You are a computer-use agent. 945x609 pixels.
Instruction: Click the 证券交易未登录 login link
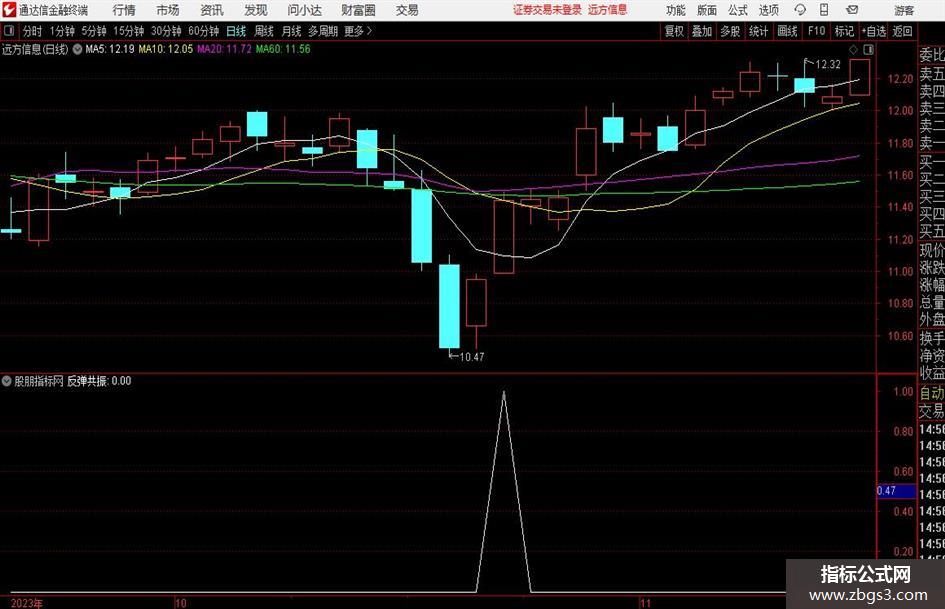[547, 10]
